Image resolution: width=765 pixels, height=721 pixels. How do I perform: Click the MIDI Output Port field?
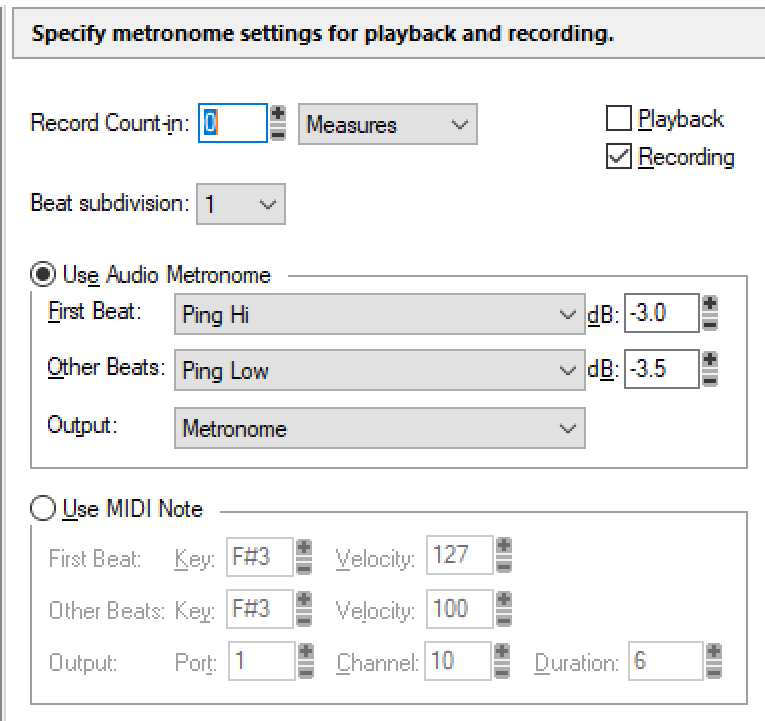click(x=262, y=661)
